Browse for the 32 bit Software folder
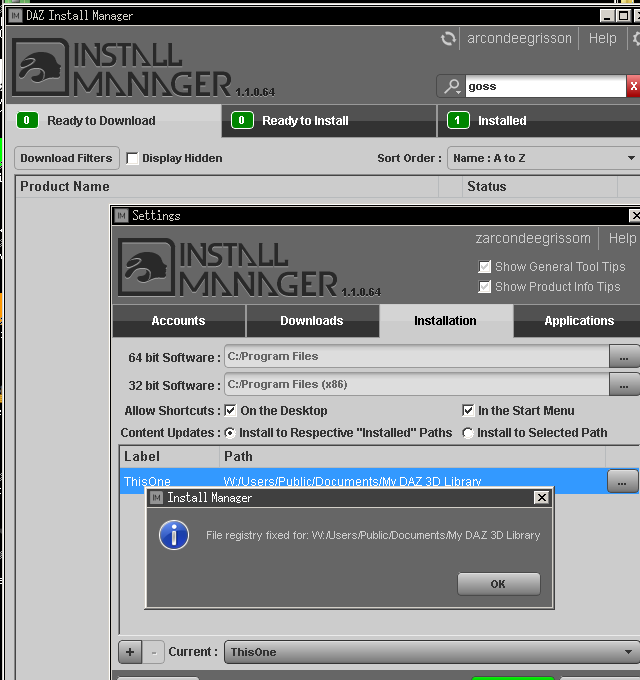 point(624,385)
